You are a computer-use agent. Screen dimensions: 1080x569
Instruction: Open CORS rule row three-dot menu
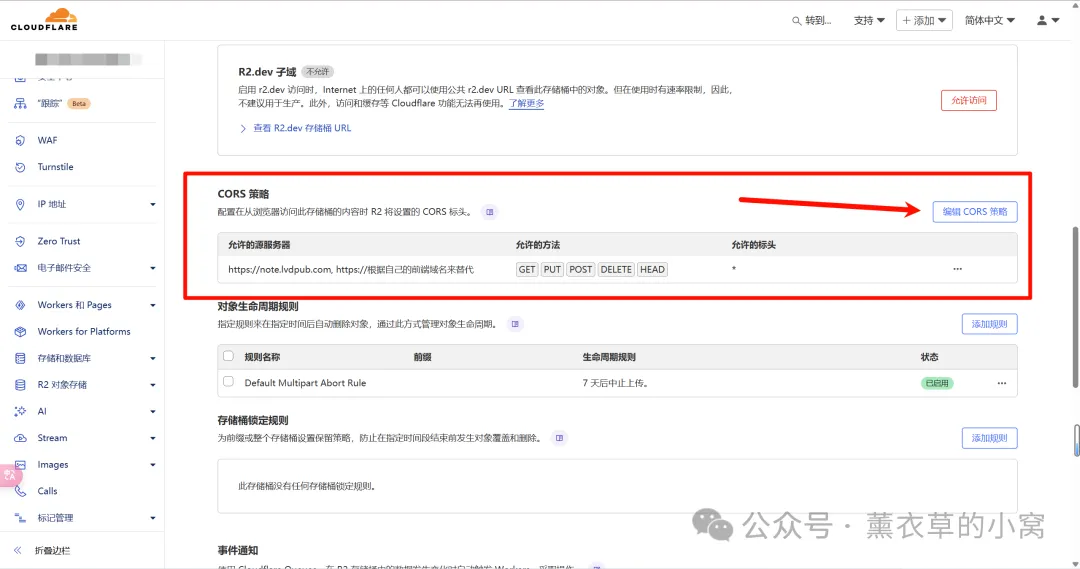tap(957, 269)
